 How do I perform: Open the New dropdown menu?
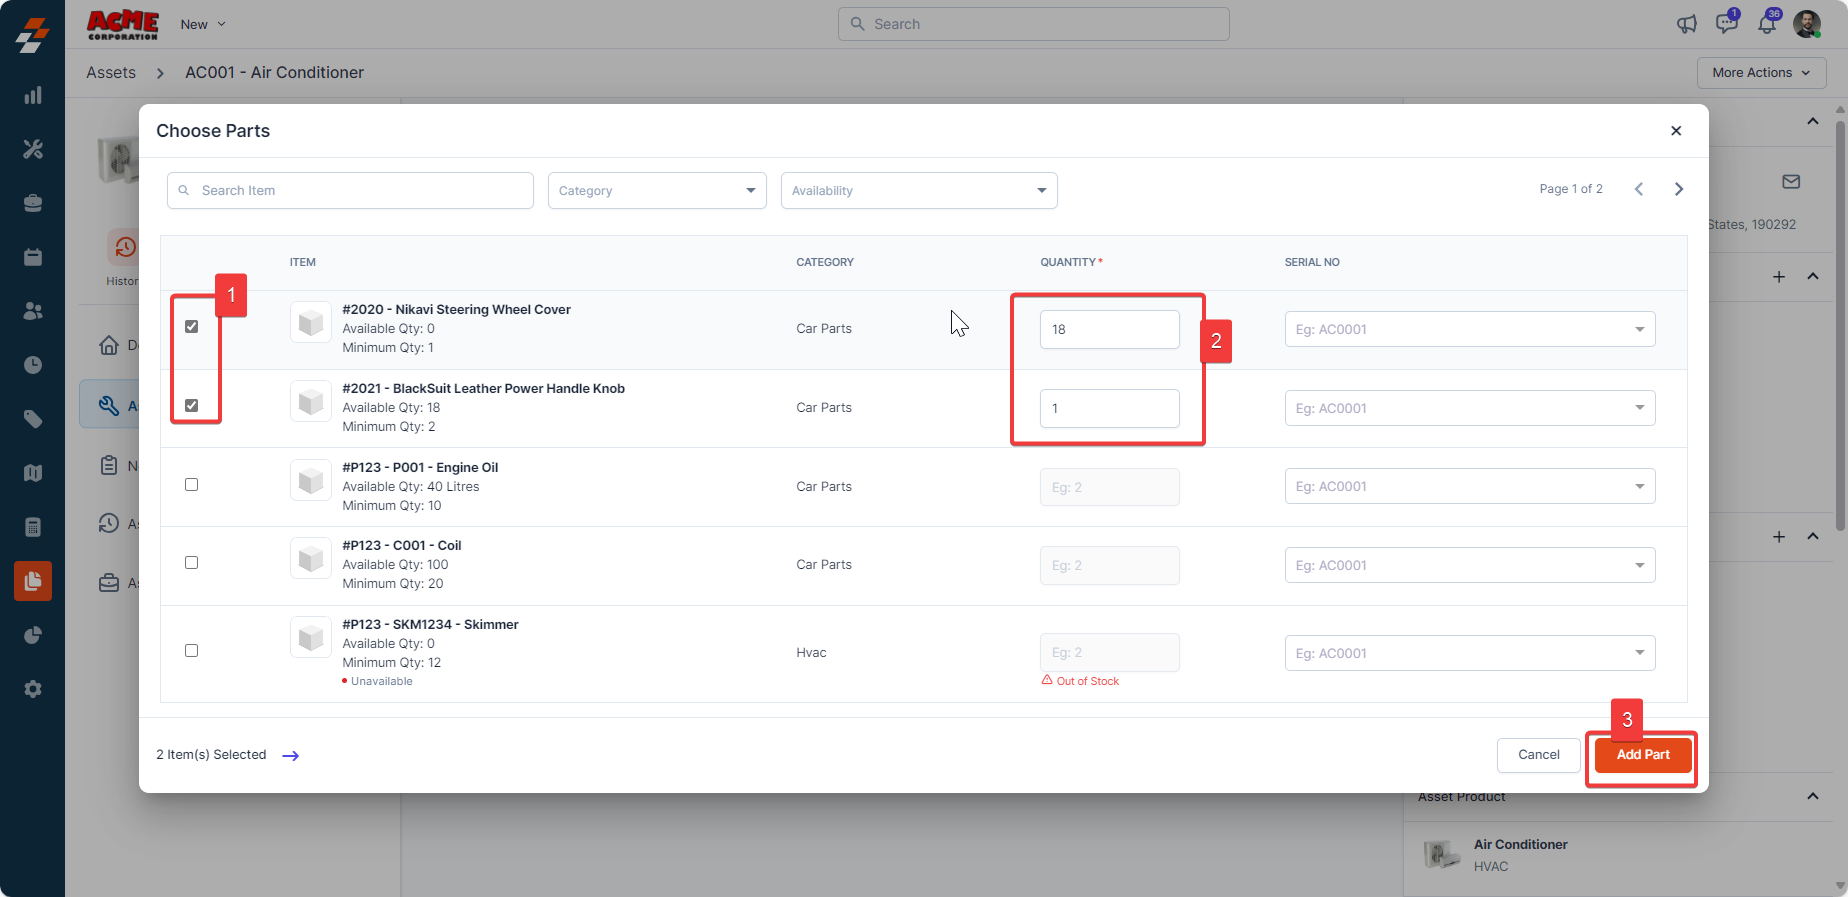coord(203,24)
